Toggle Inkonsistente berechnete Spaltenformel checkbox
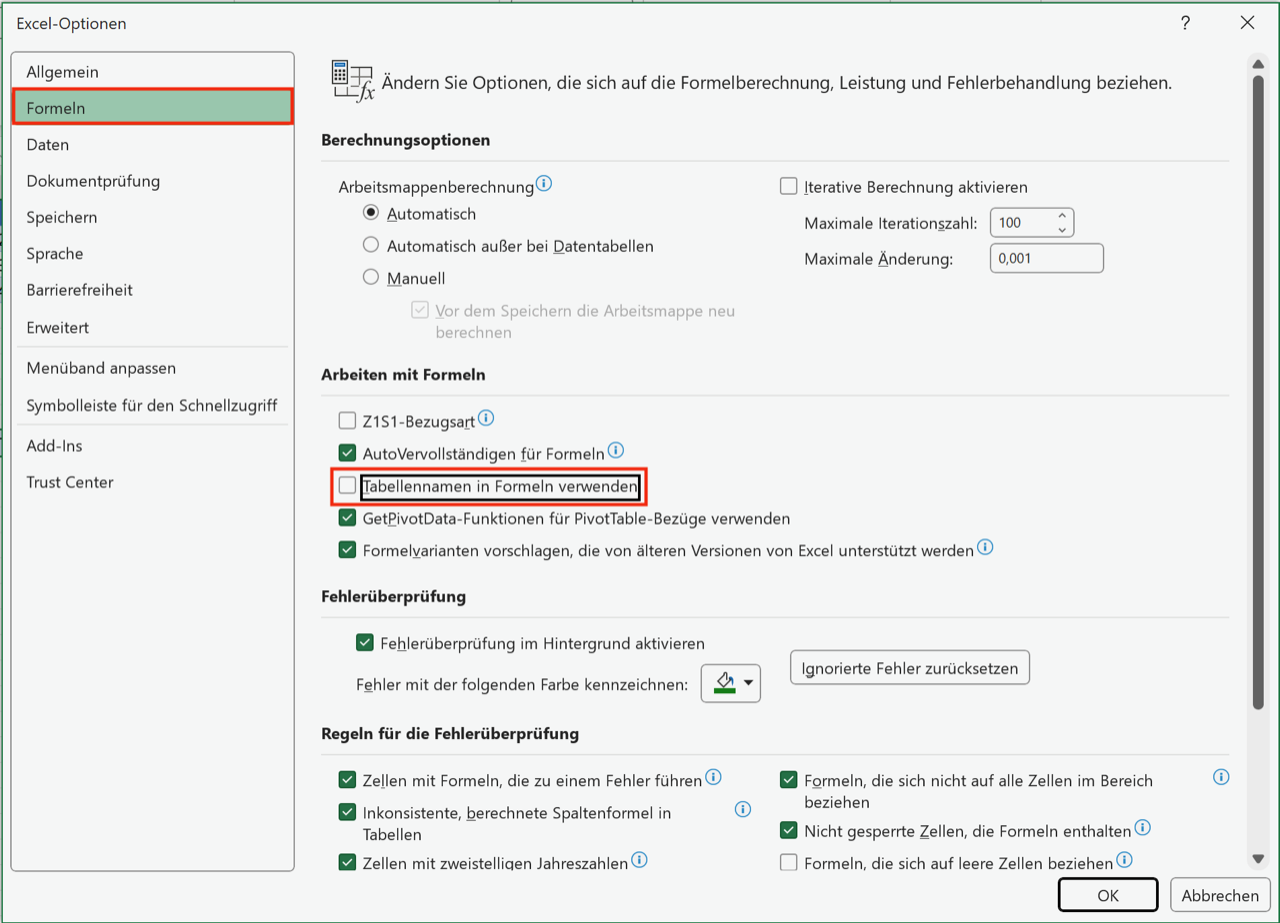 point(347,812)
